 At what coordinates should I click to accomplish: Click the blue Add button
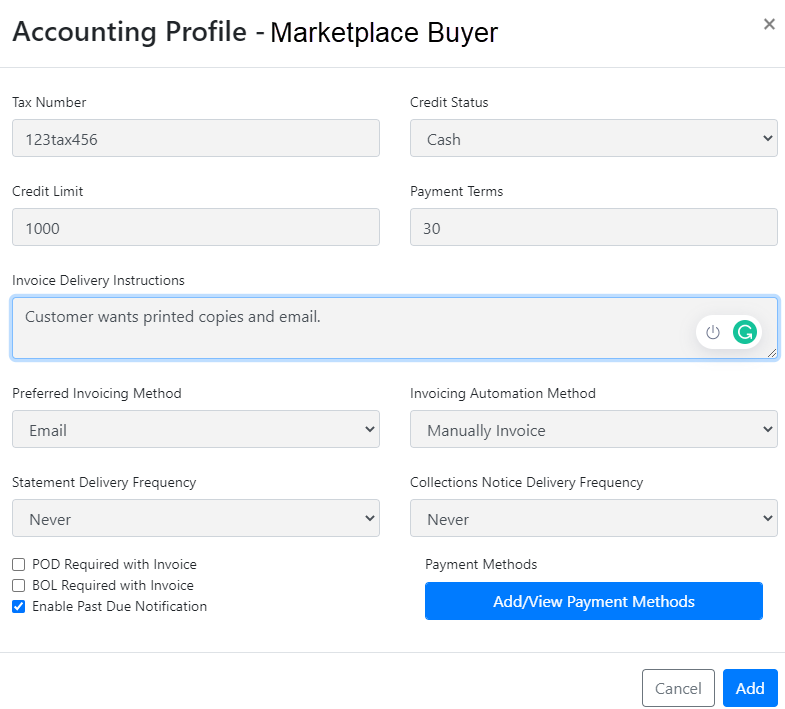click(750, 688)
